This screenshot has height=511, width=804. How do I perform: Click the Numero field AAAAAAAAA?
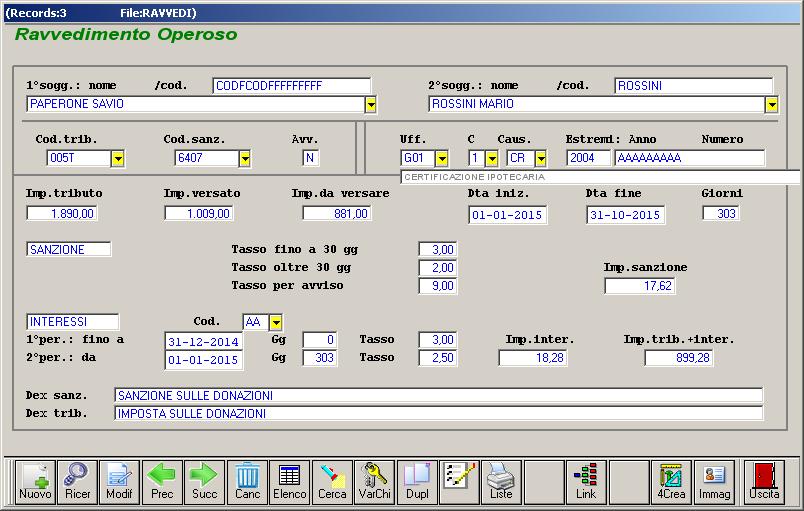click(690, 158)
